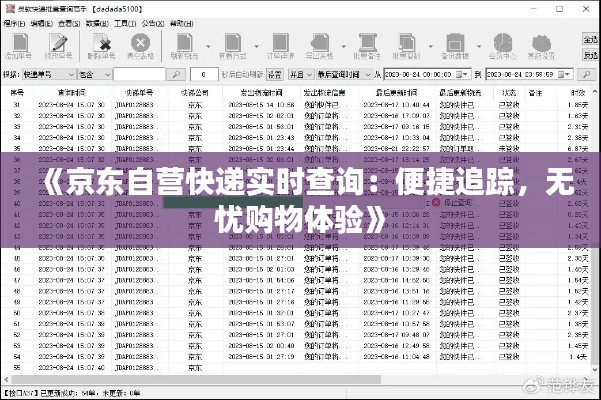
Task: Sort by the 时效 column header
Action: tap(578, 93)
